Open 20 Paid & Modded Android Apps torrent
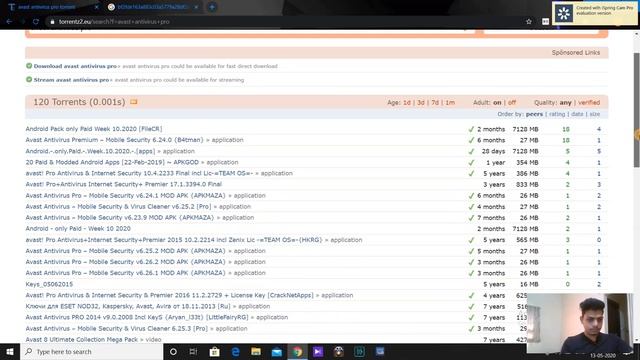Screen dimensions: 640x360 (x=112, y=162)
